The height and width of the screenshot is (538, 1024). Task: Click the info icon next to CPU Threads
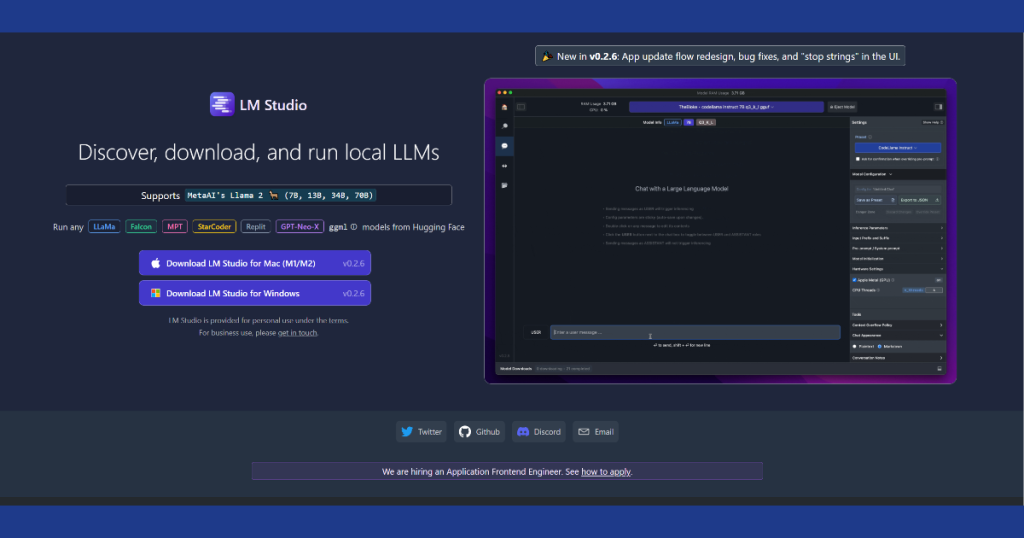pos(878,290)
